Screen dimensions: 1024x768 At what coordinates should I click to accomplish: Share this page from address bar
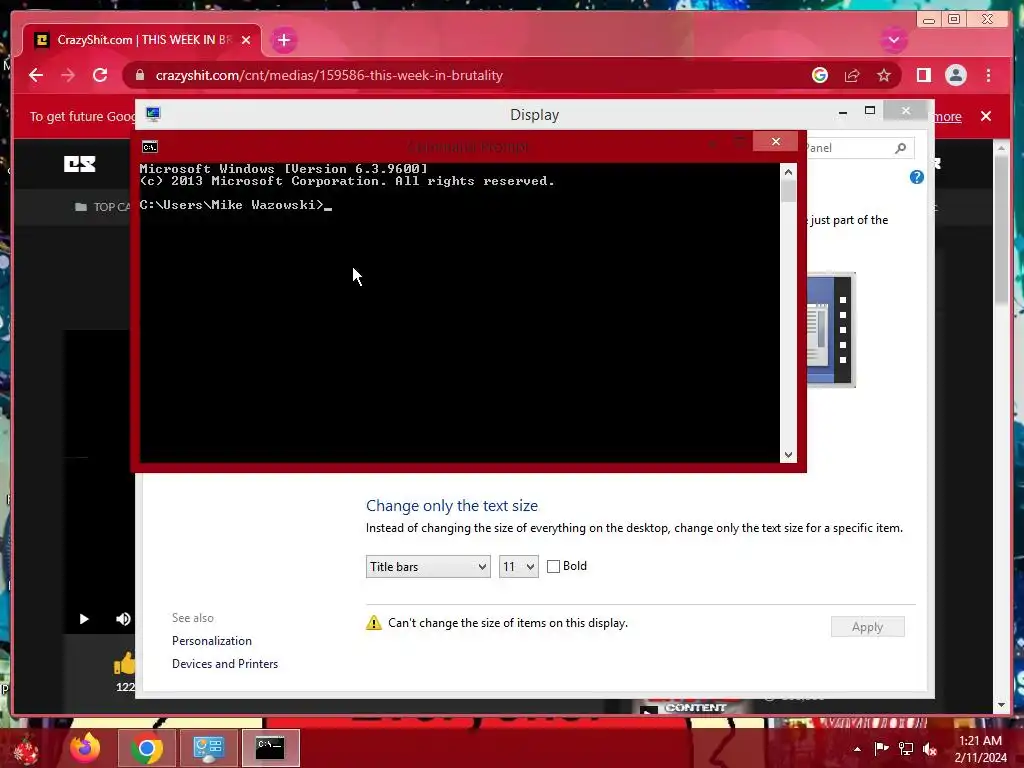[x=852, y=75]
